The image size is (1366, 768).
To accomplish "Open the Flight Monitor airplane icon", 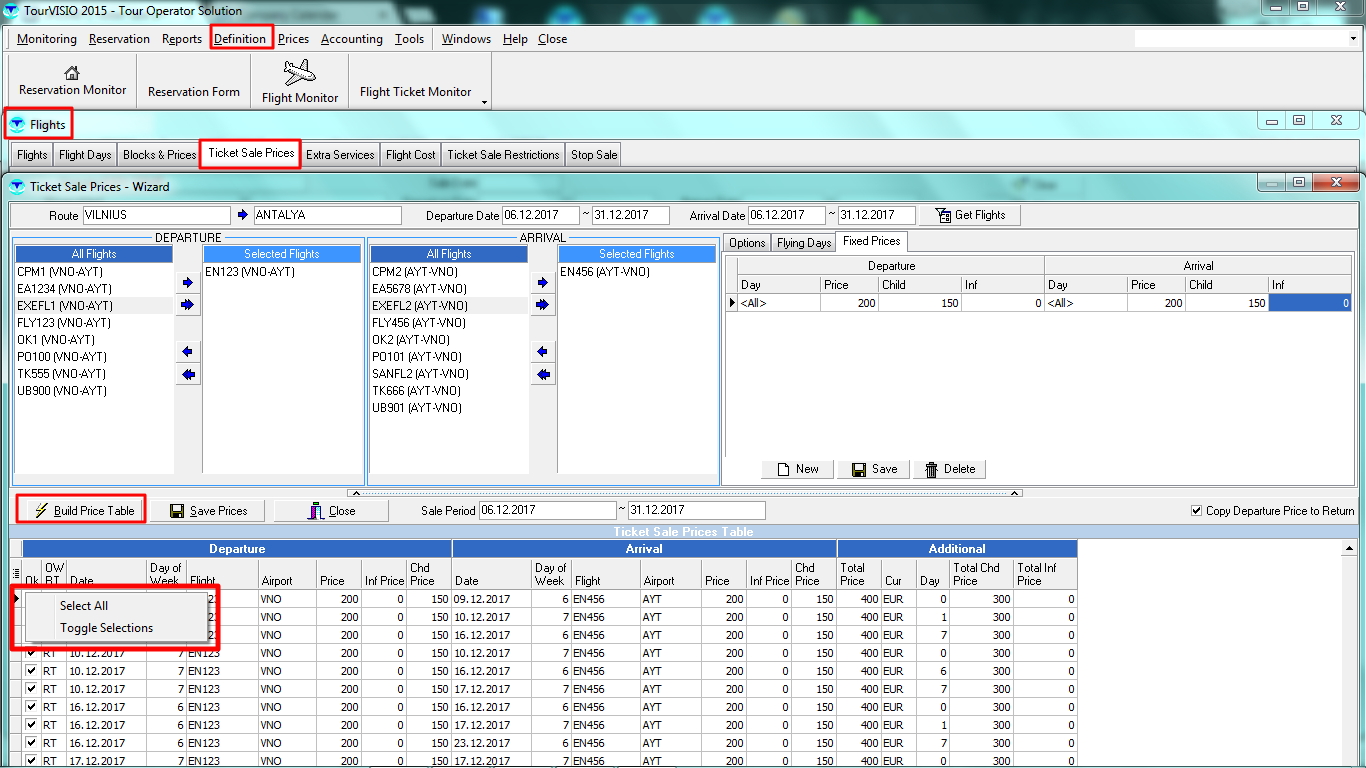I will coord(299,73).
